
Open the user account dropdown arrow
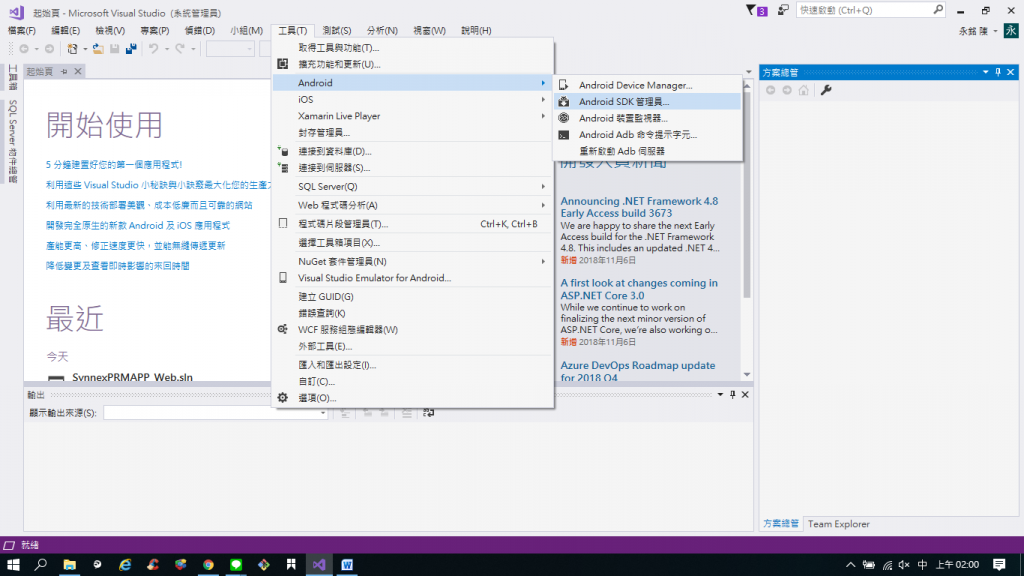point(995,31)
